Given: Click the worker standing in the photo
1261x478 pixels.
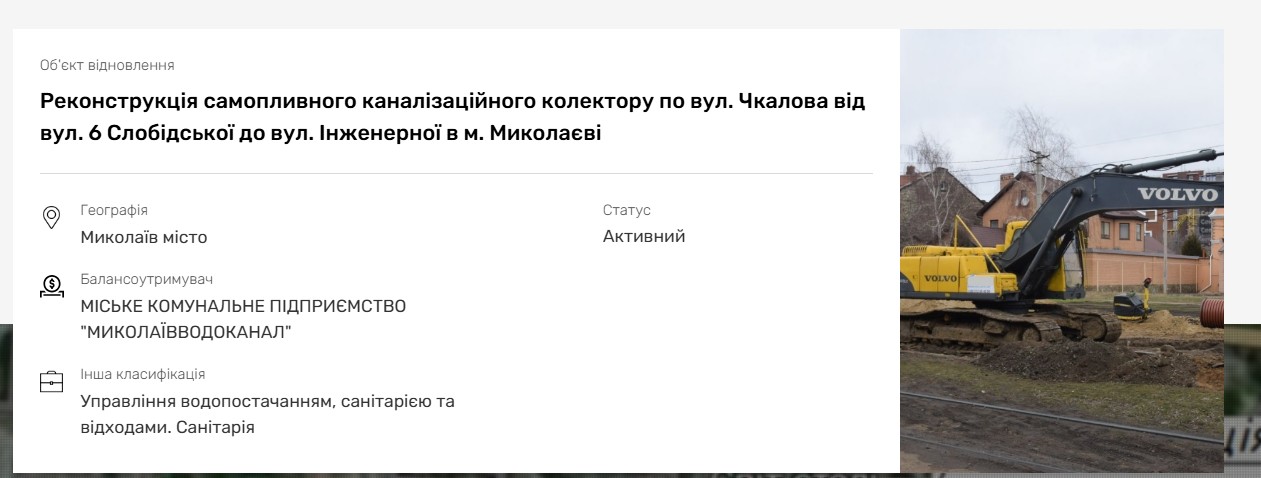Looking at the screenshot, I should 1146,293.
